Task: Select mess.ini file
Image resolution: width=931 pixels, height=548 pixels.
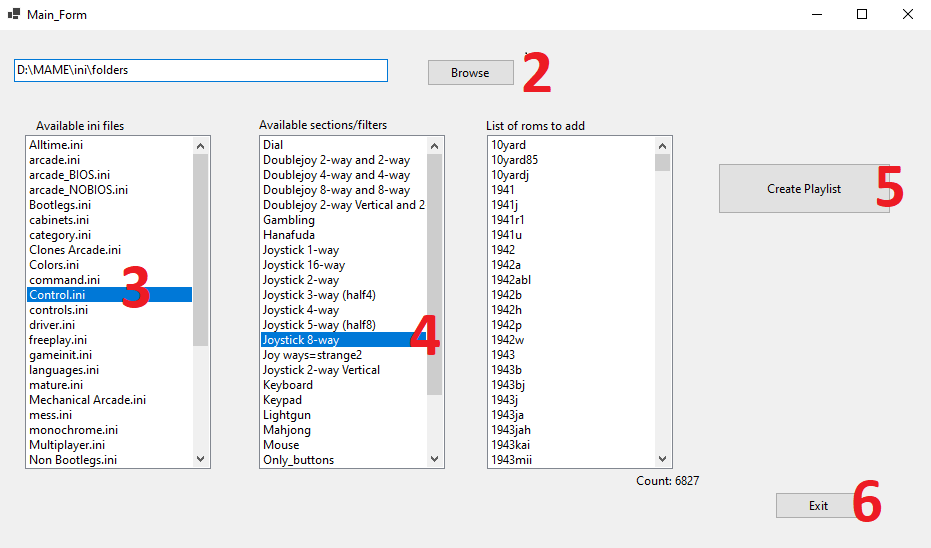Action: pyautogui.click(x=109, y=414)
